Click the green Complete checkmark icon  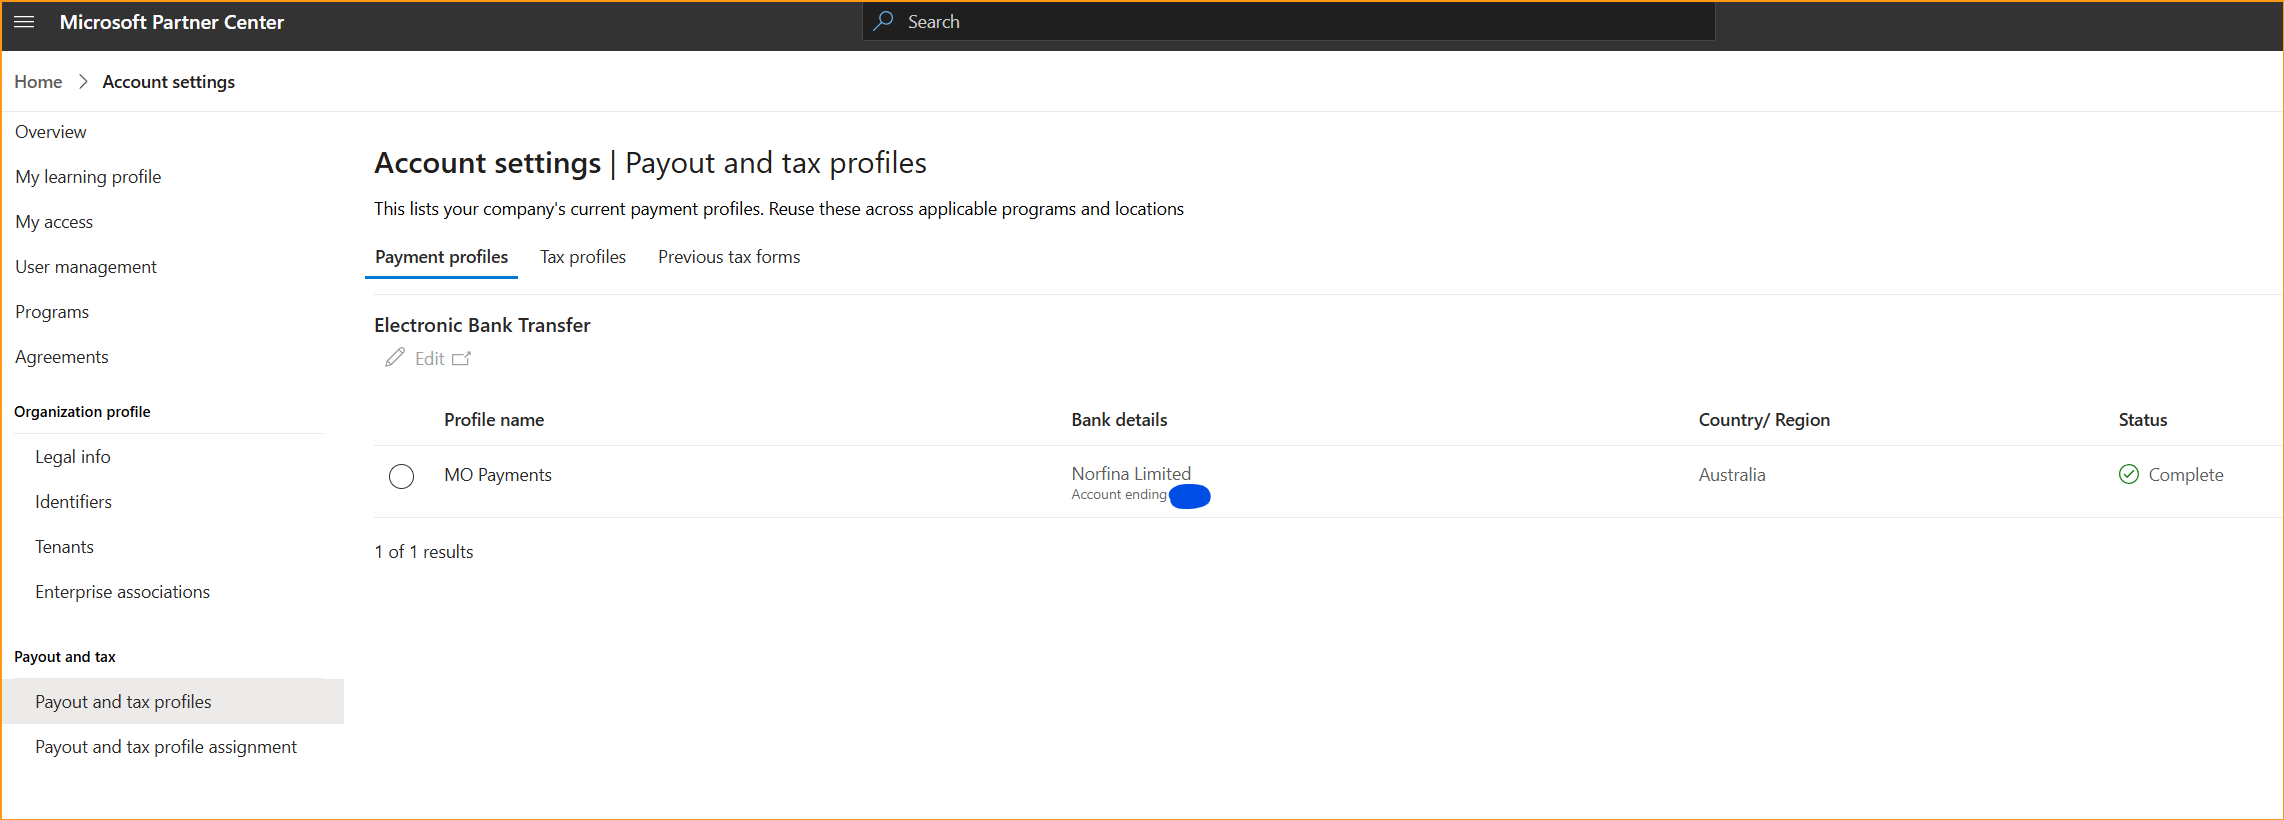click(2128, 474)
